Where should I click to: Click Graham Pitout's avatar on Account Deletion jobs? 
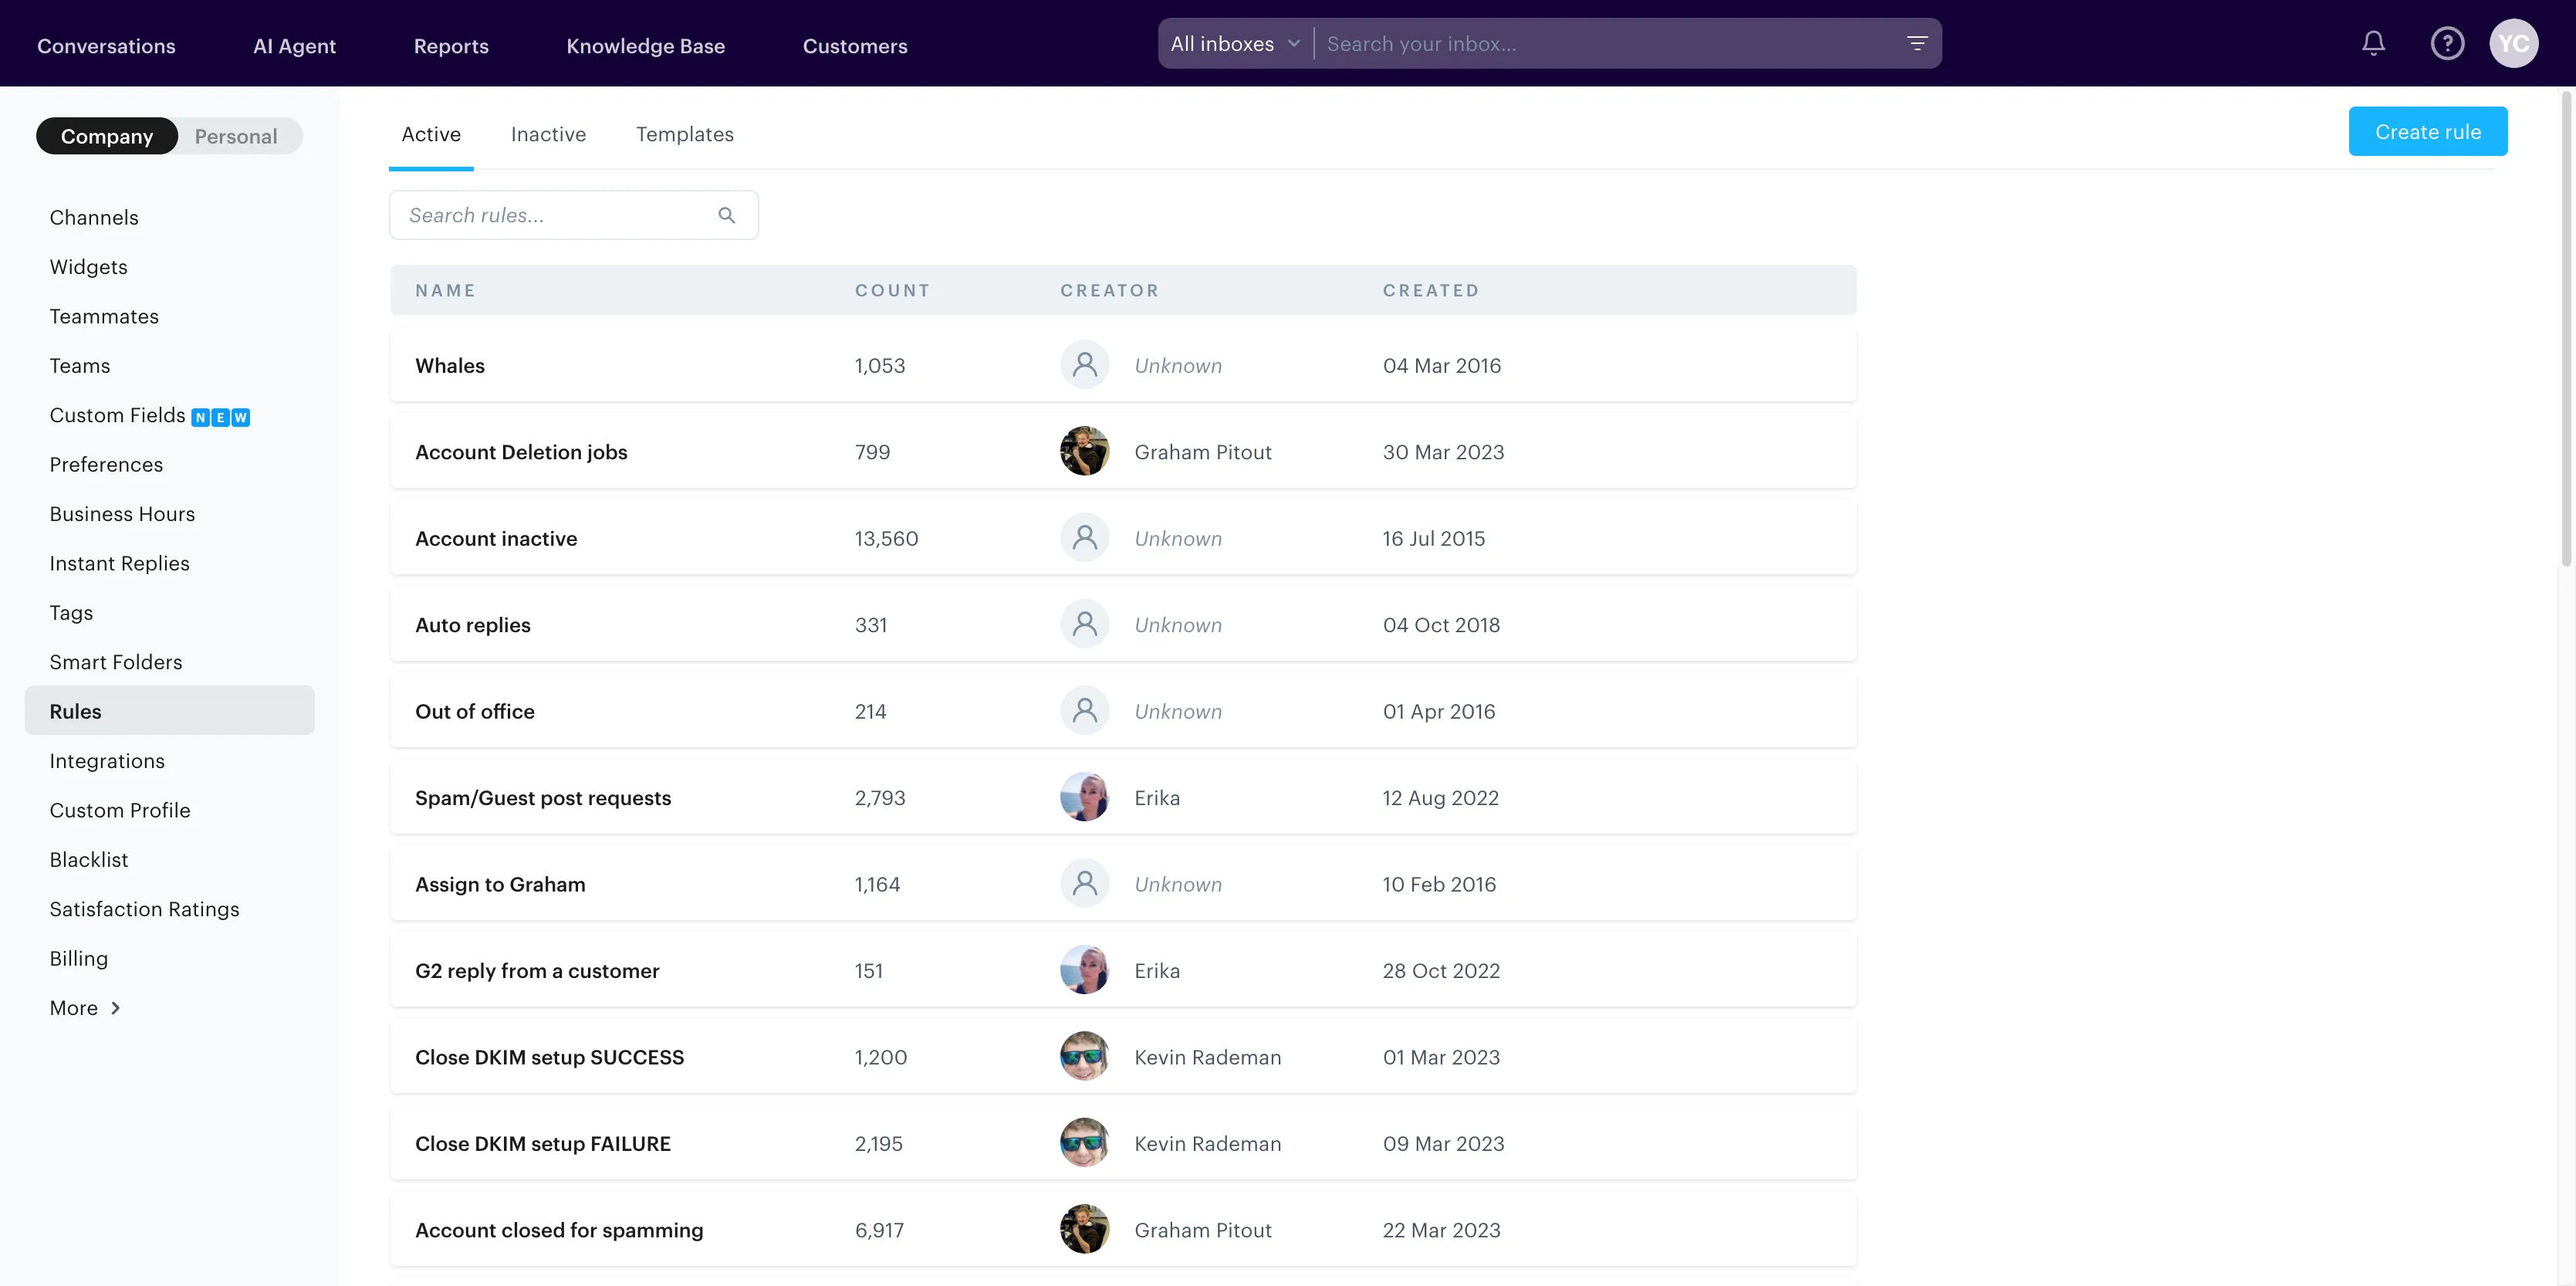(1084, 451)
